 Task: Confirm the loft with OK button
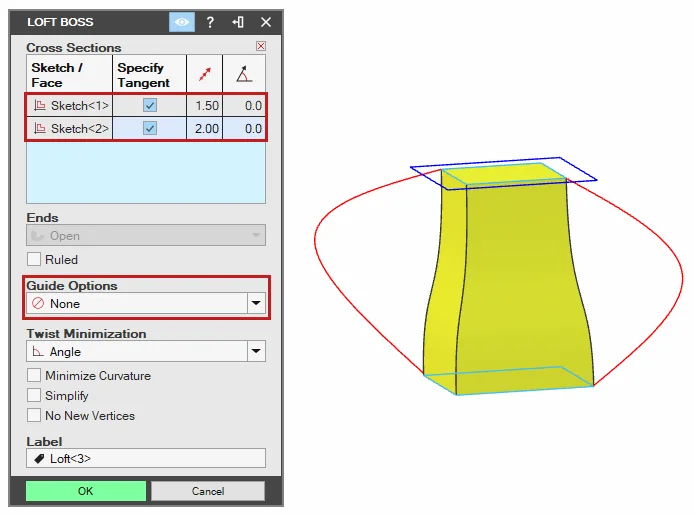(86, 491)
